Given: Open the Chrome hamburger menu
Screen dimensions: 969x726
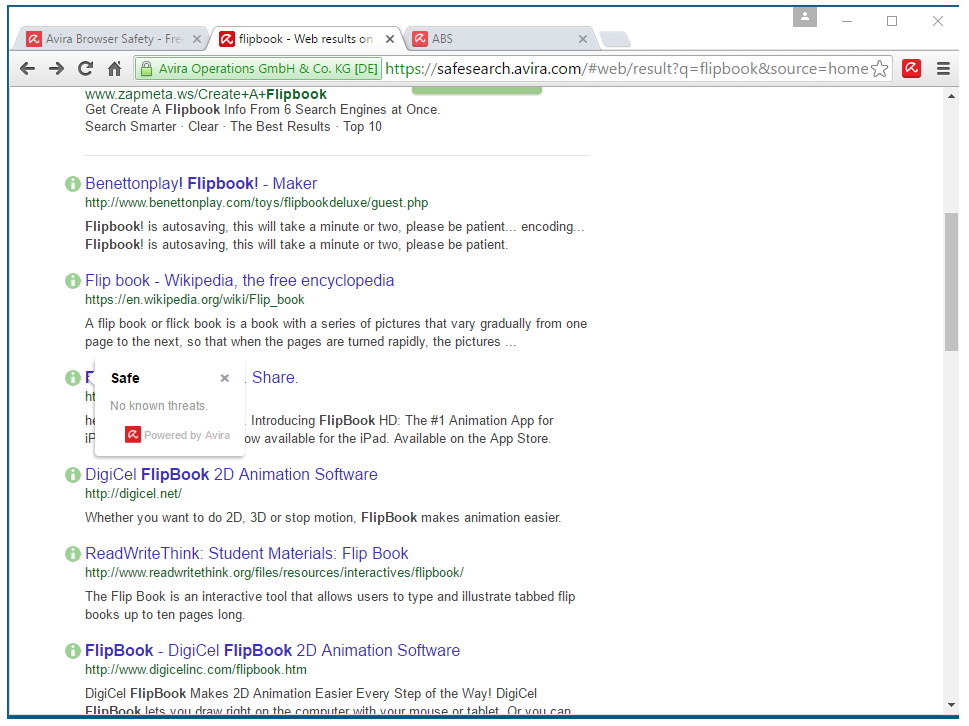Looking at the screenshot, I should [x=943, y=69].
